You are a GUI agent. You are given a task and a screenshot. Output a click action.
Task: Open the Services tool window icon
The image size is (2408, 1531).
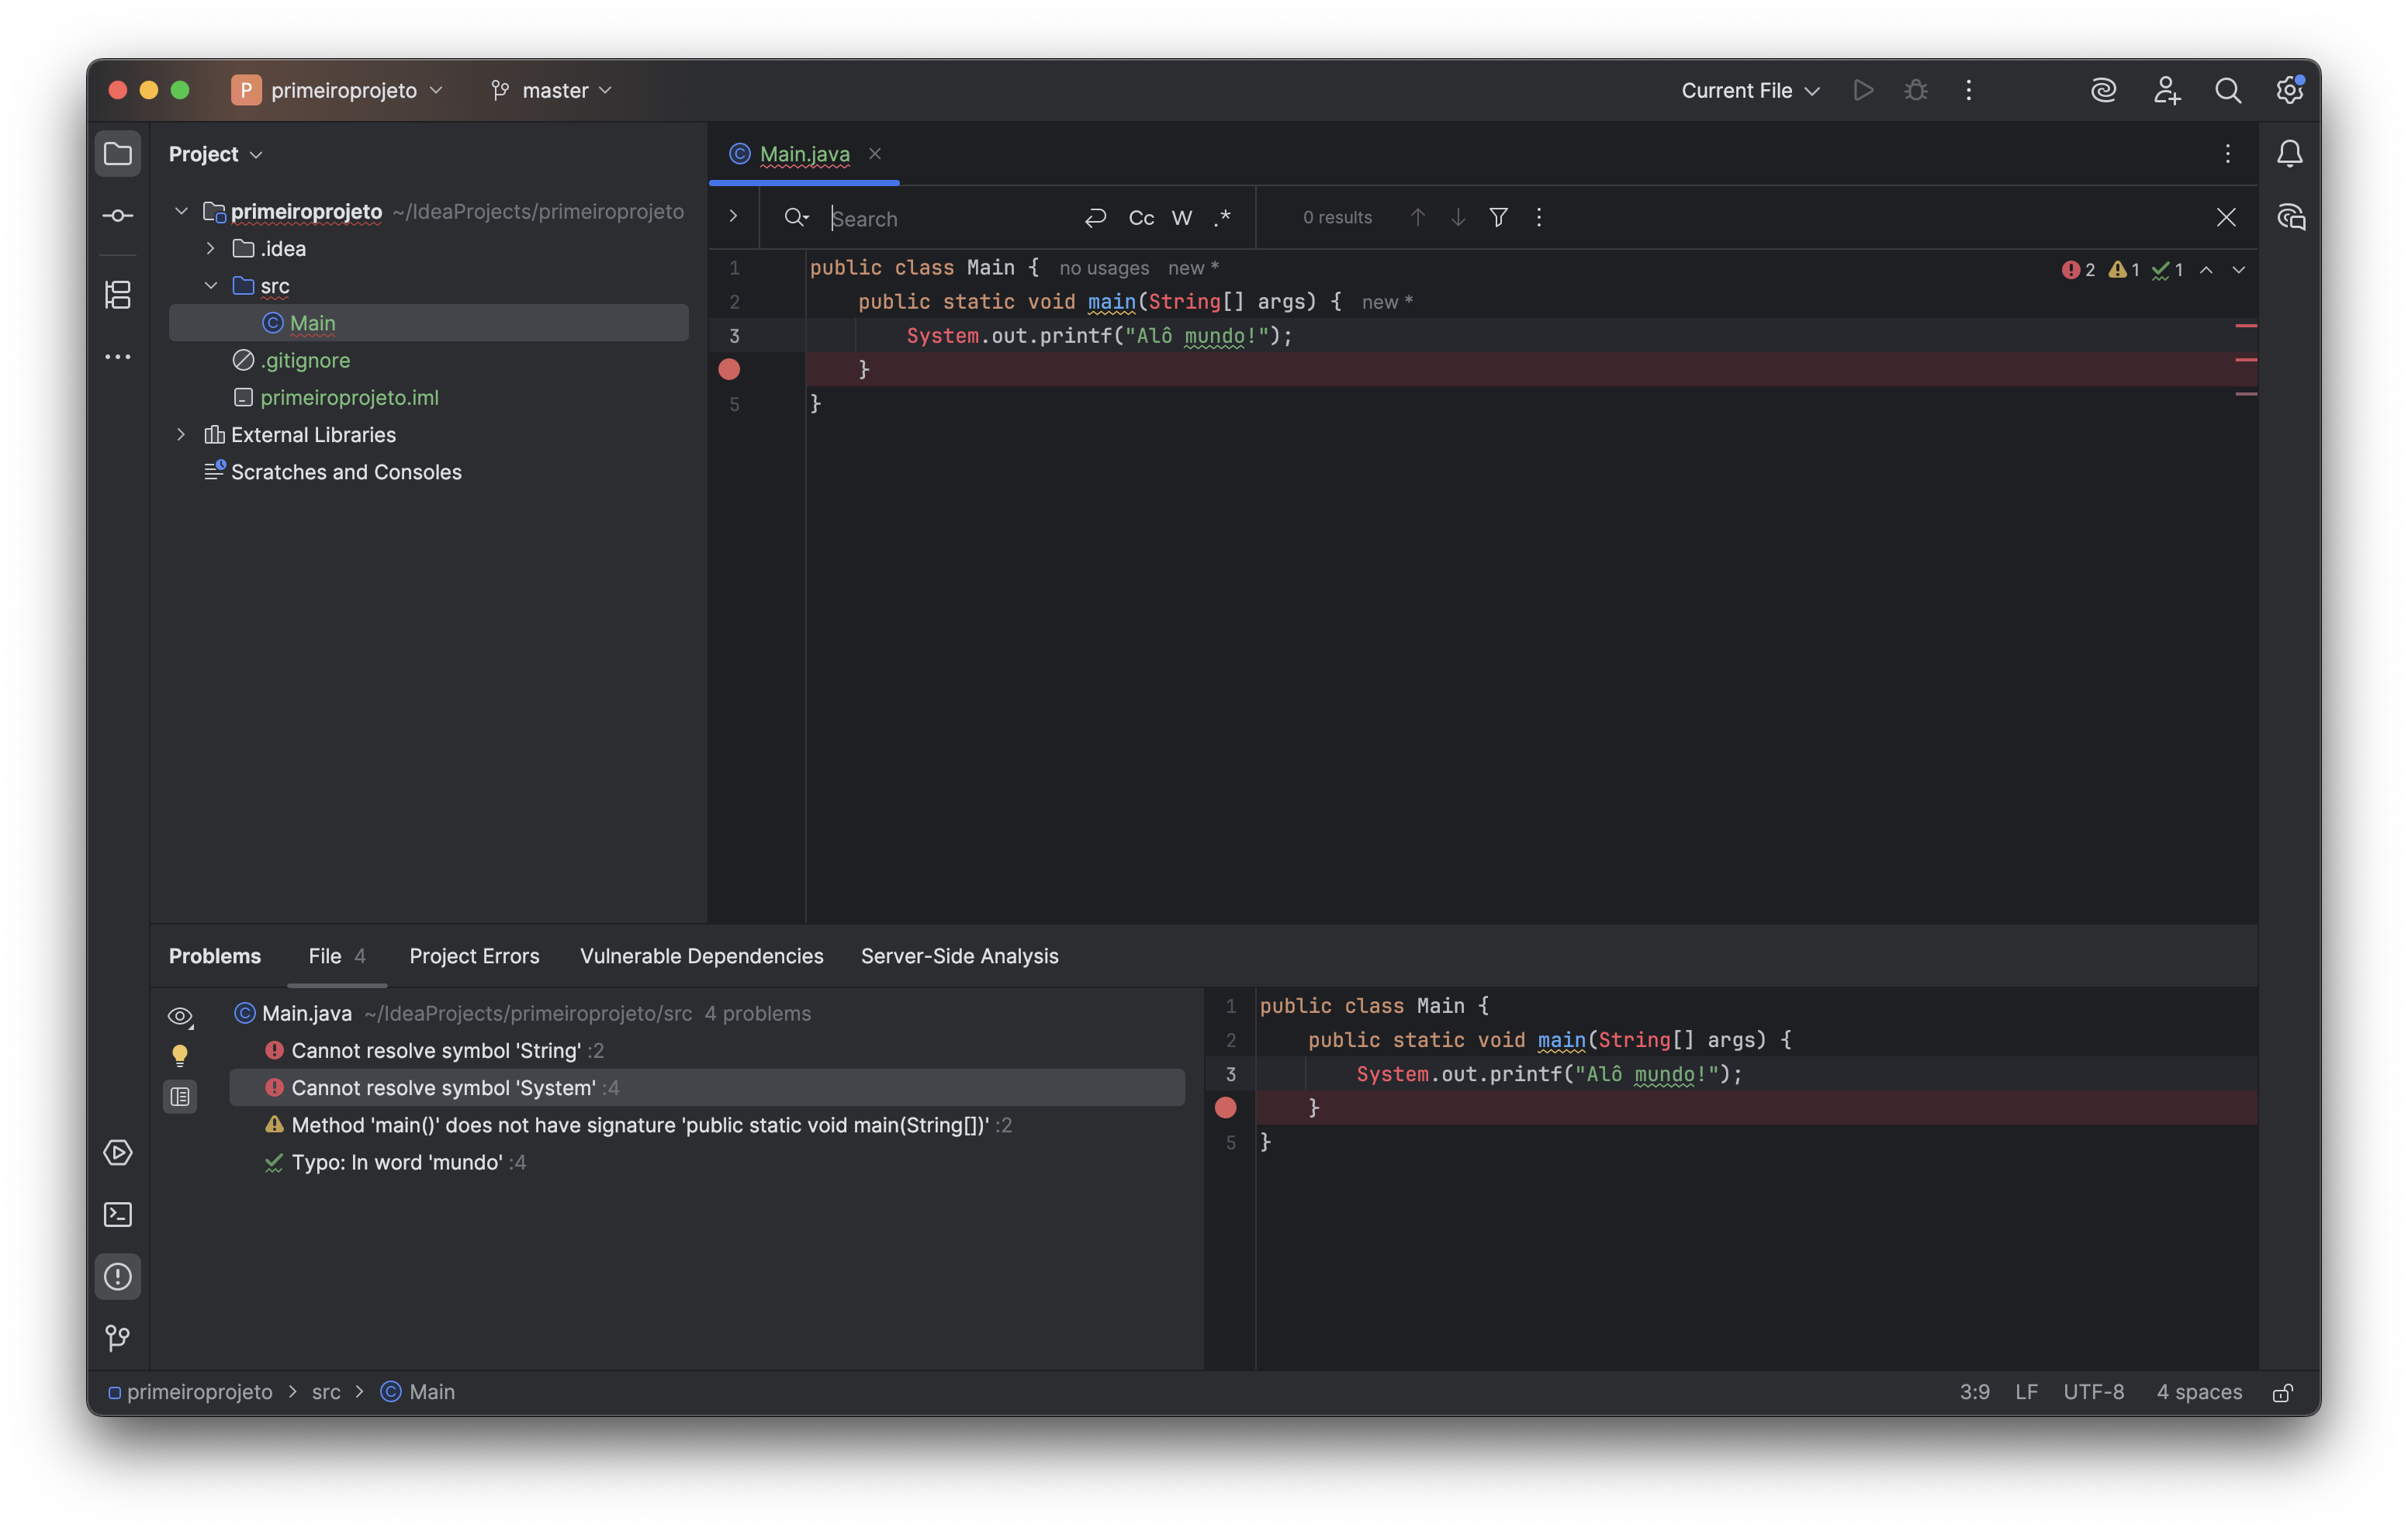click(118, 1153)
